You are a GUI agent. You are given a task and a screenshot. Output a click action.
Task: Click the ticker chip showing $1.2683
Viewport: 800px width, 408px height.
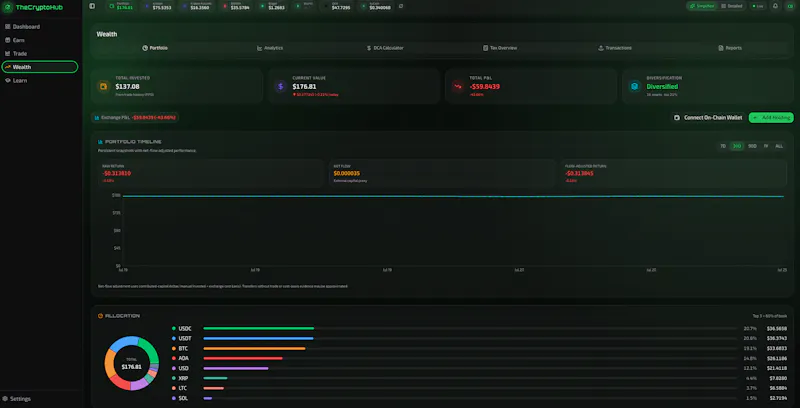tap(272, 6)
